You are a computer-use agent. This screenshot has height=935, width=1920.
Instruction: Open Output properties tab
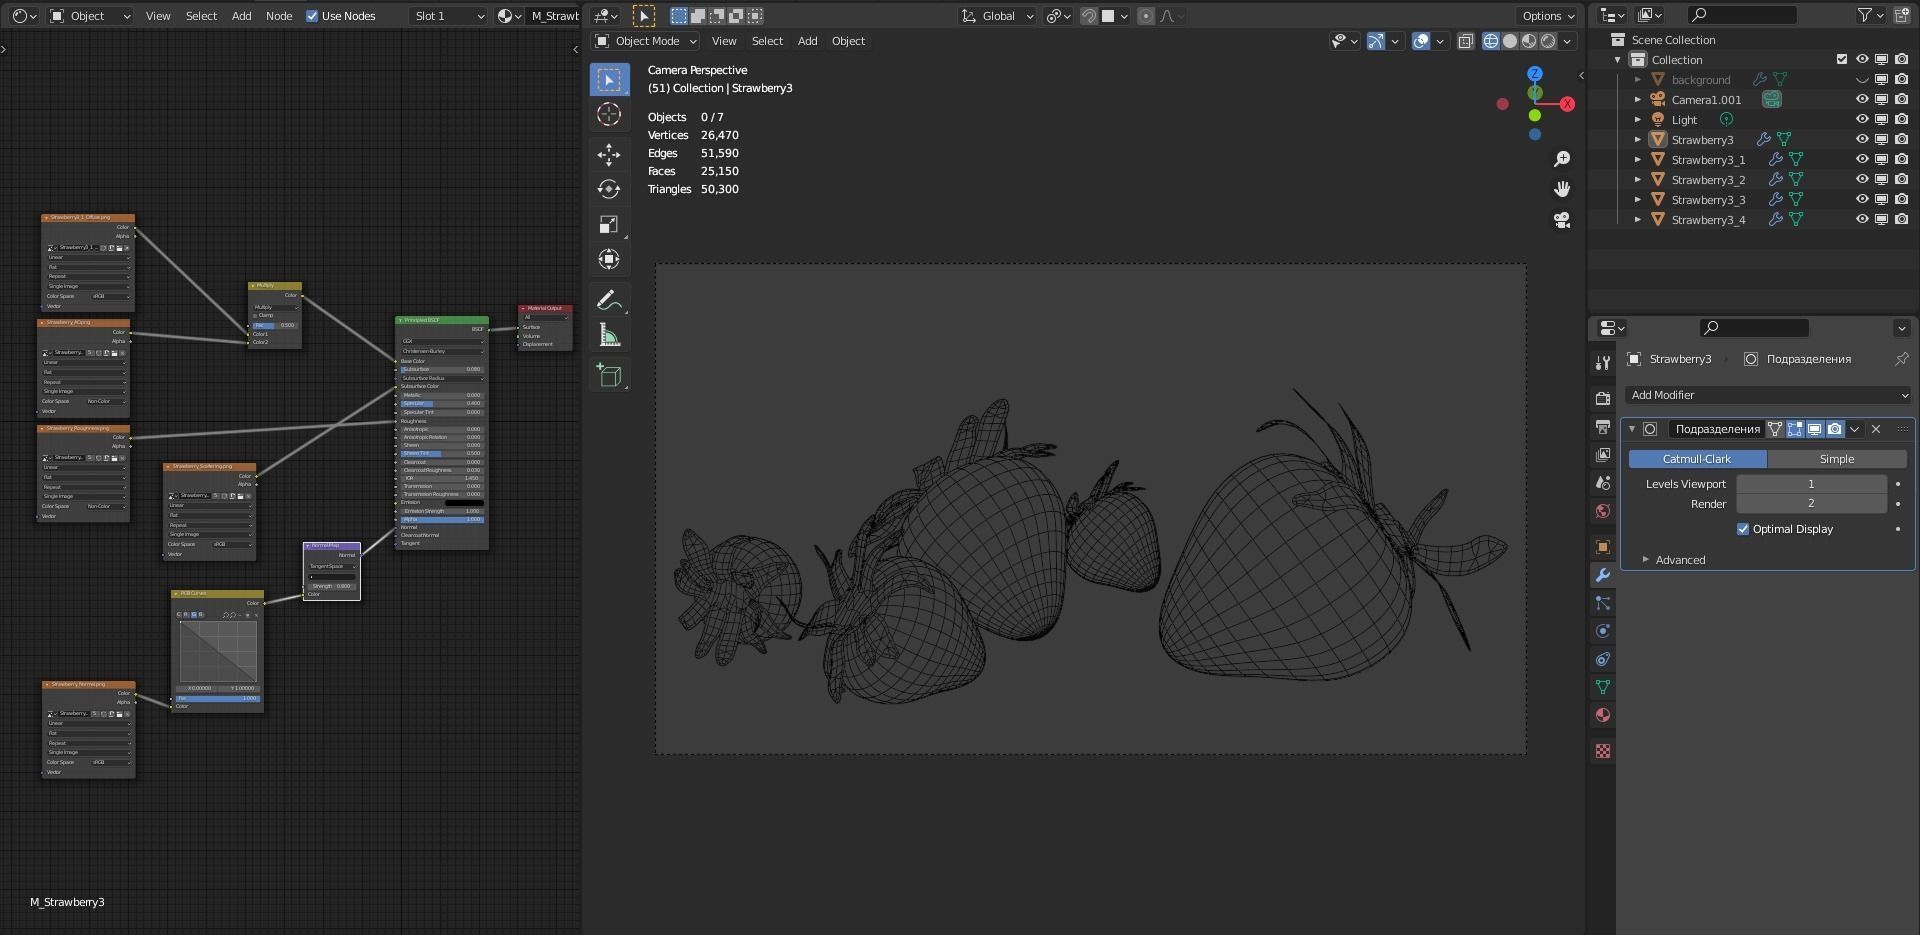(x=1603, y=427)
